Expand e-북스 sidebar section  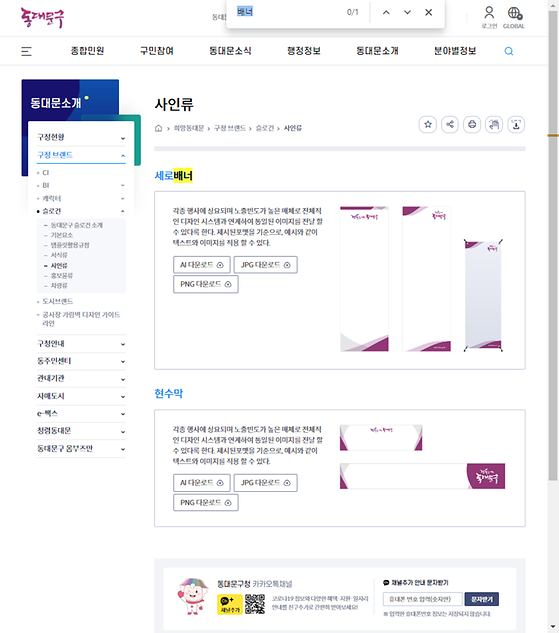[x=81, y=413]
